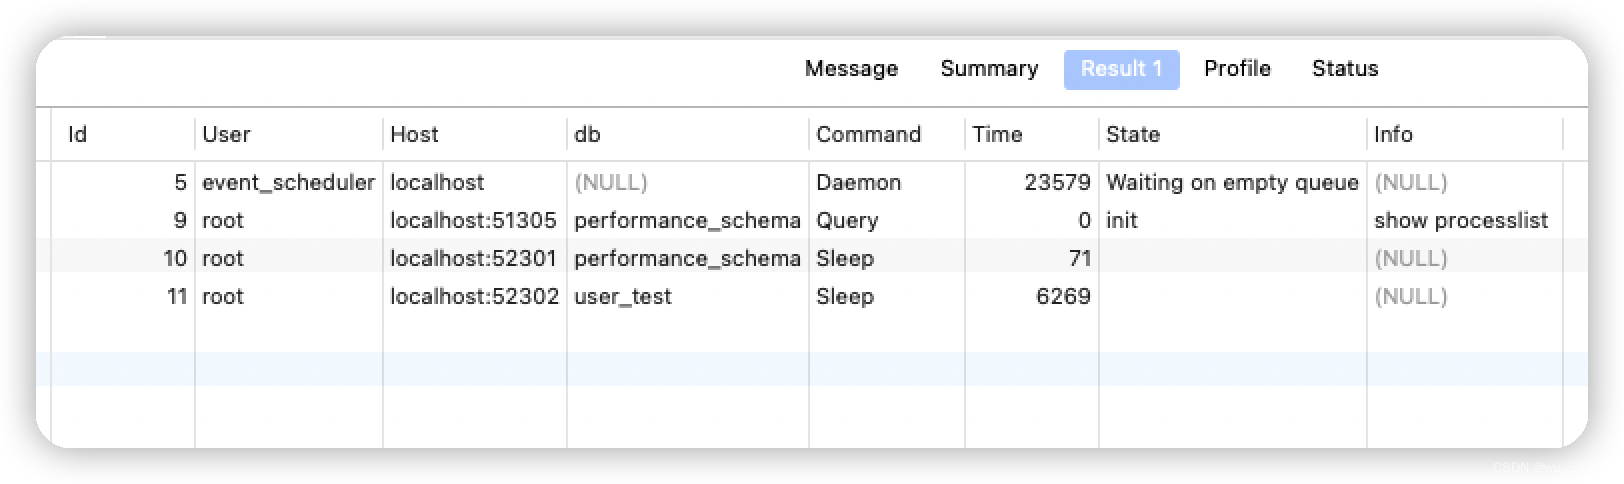
Task: Open the Summary tab
Action: pyautogui.click(x=989, y=69)
